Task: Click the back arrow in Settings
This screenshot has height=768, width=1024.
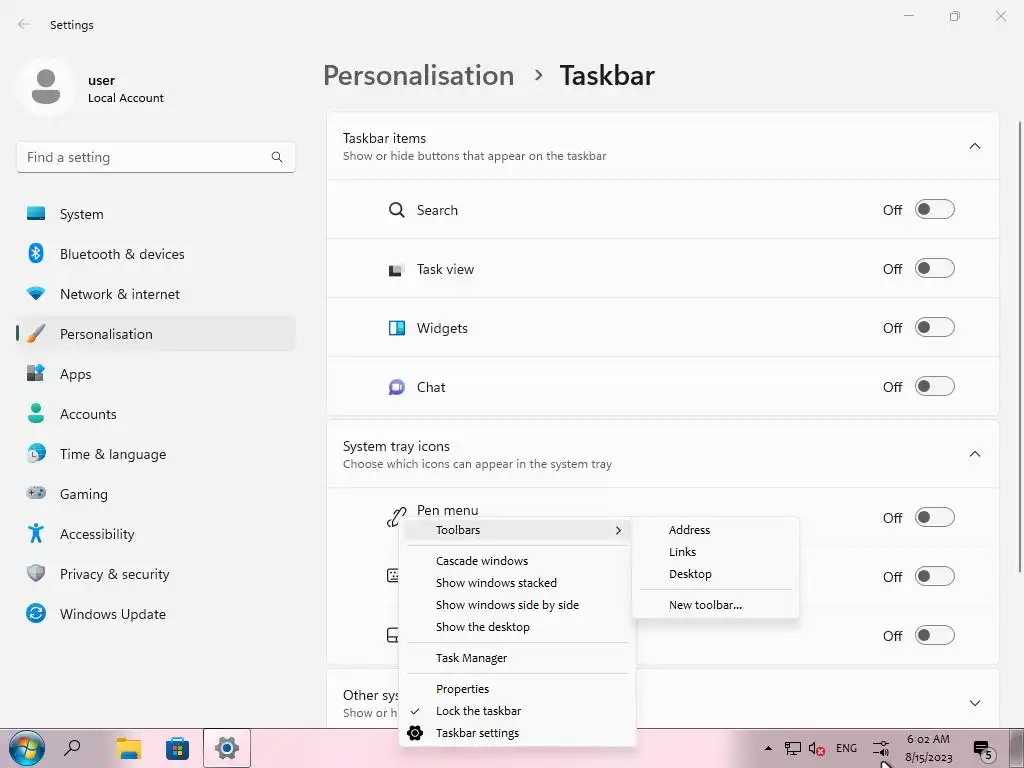Action: coord(24,24)
